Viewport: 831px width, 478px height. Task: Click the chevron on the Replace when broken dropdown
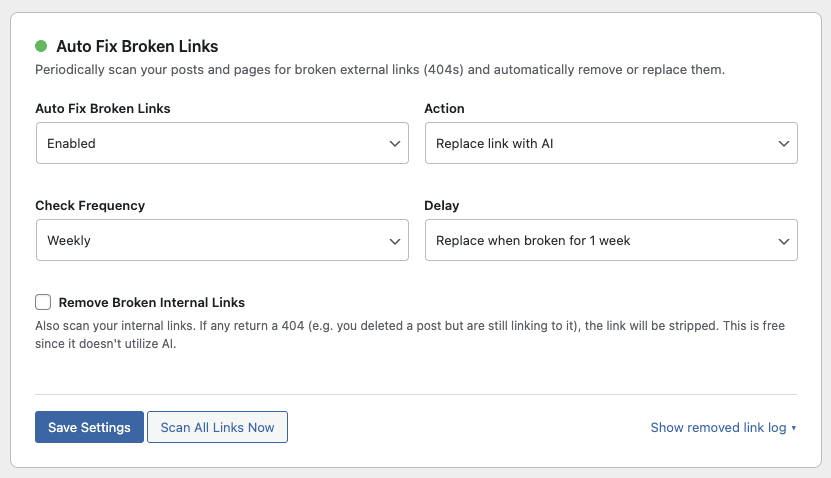tap(783, 241)
